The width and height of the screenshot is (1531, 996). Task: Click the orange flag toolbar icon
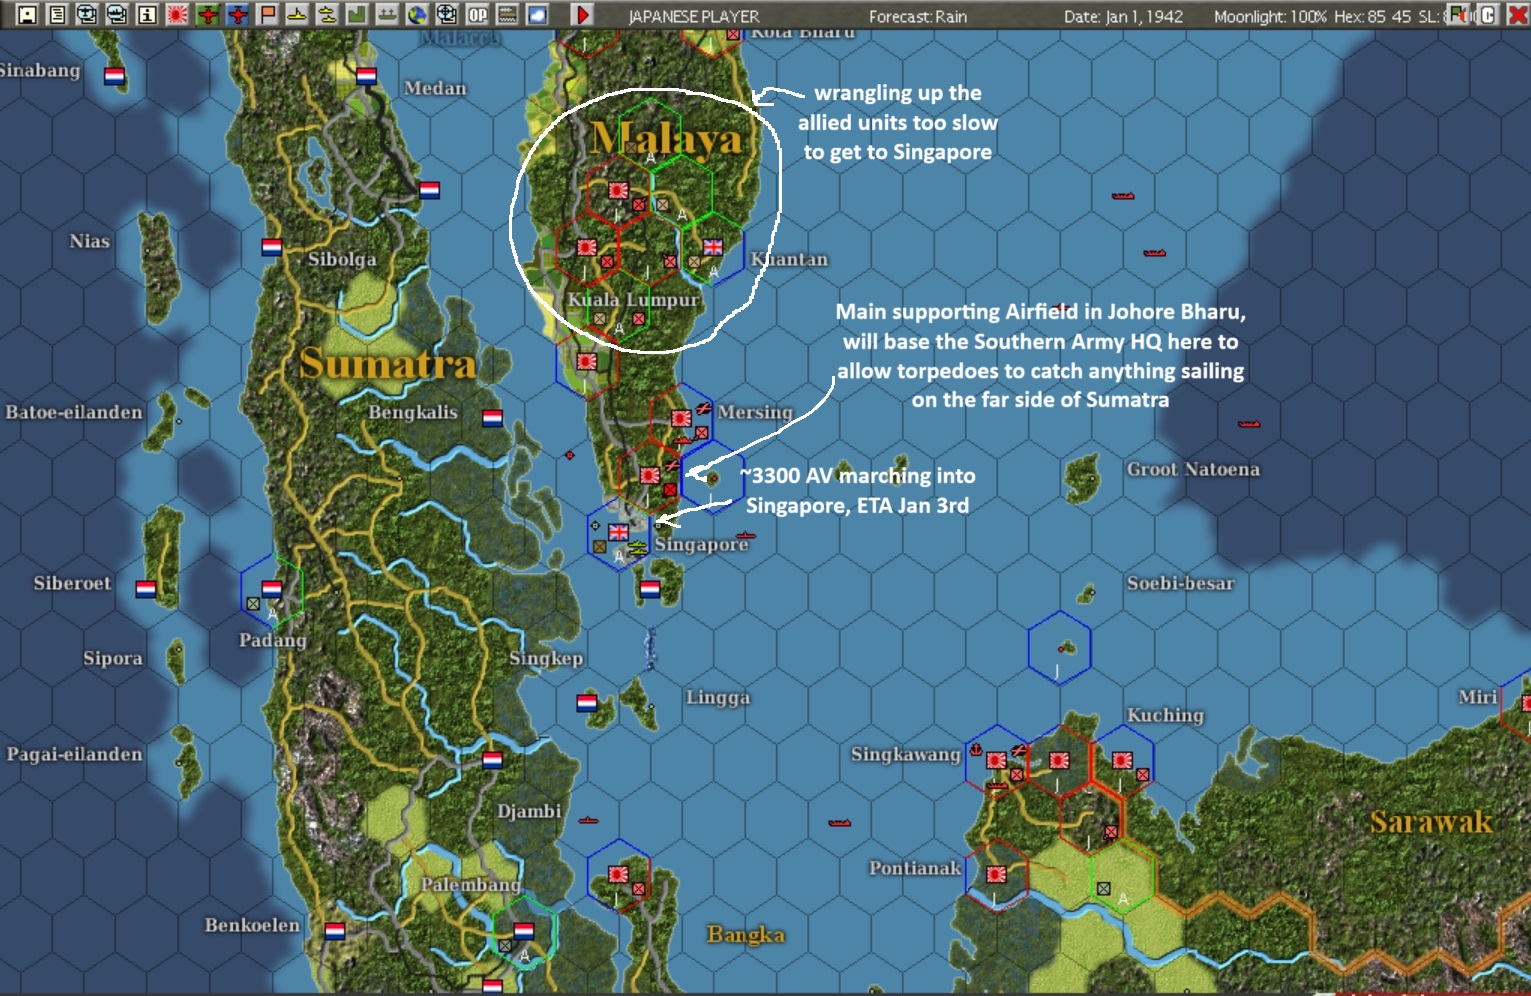(267, 14)
